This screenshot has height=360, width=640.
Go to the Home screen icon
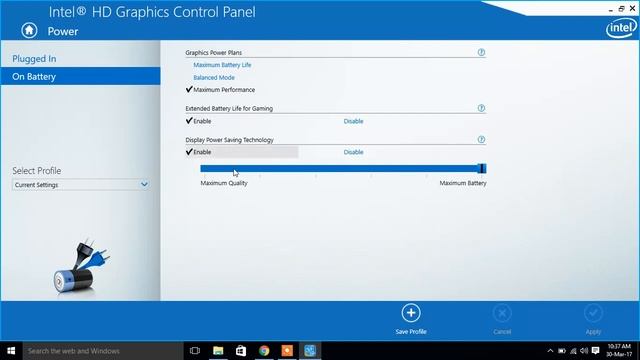[x=29, y=30]
